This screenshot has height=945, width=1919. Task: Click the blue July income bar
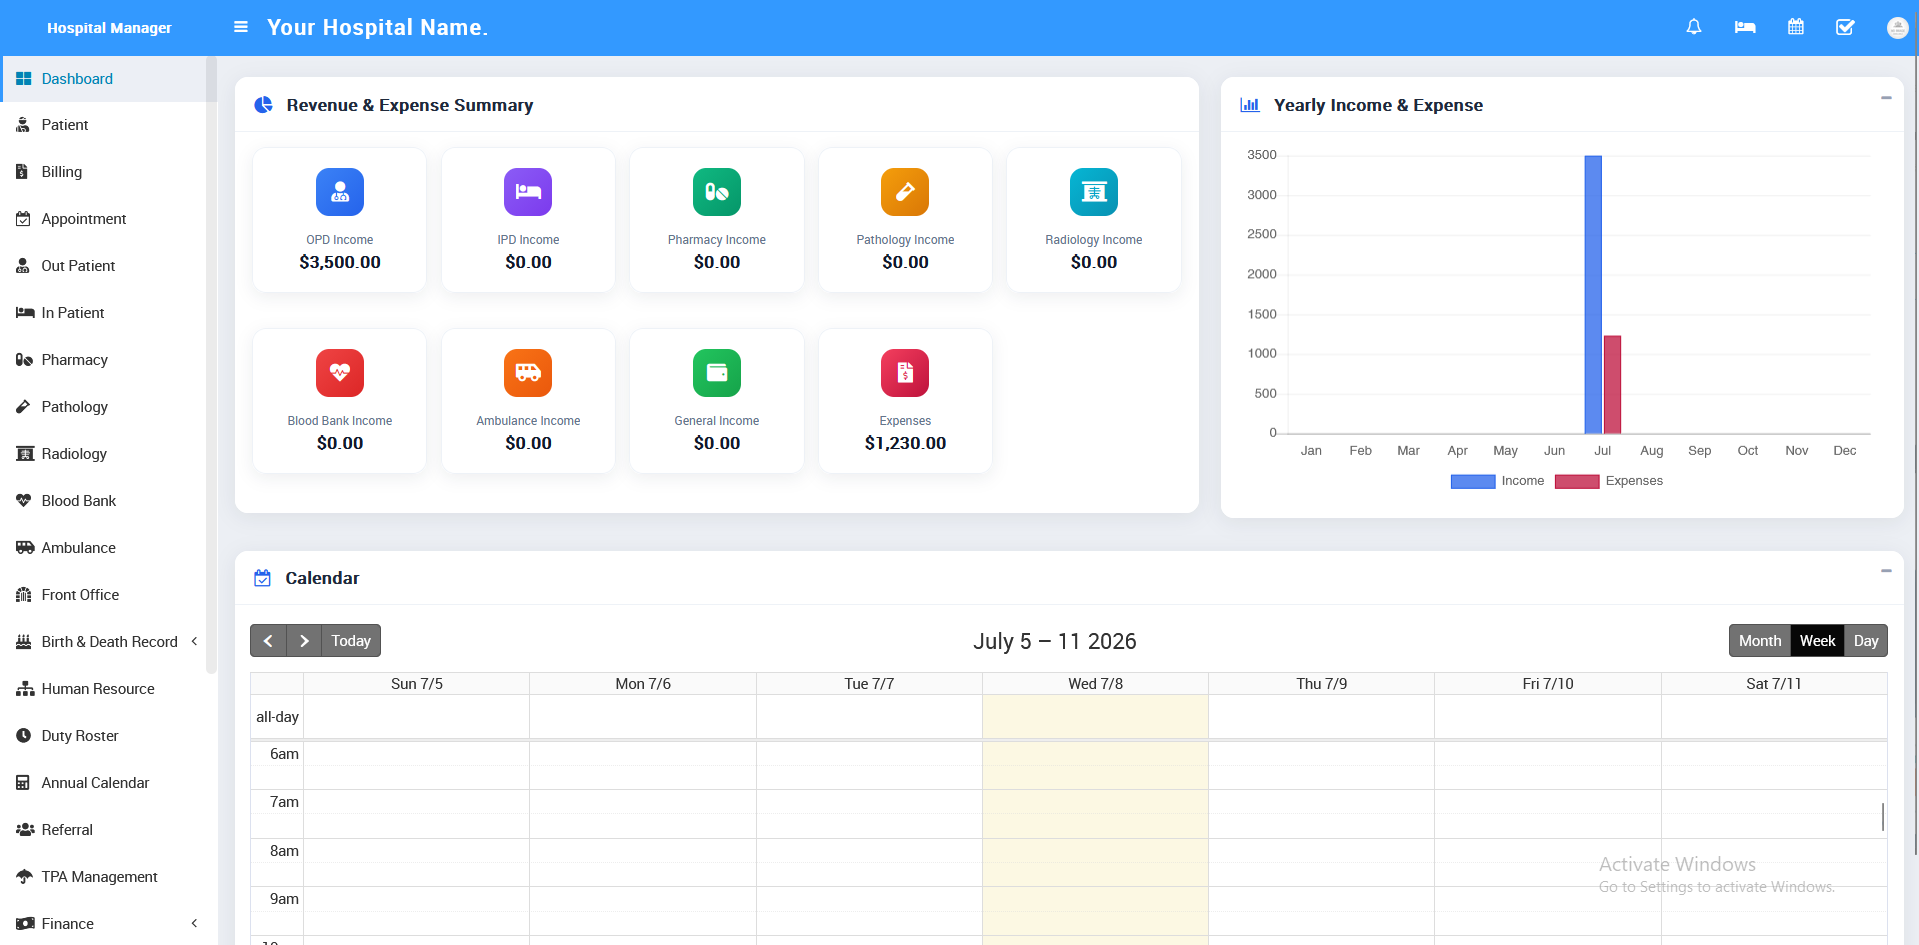point(1593,294)
